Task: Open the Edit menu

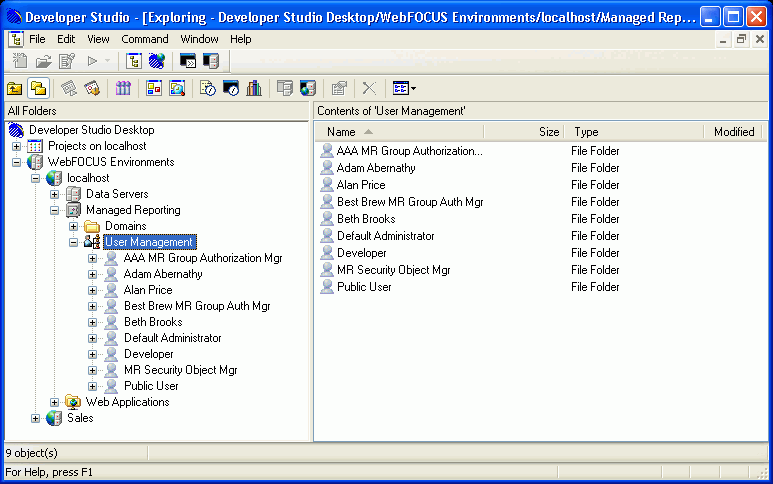Action: pyautogui.click(x=66, y=39)
